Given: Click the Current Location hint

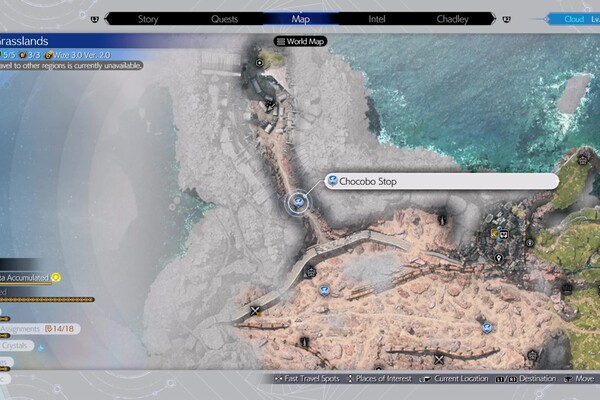Looking at the screenshot, I should [454, 379].
